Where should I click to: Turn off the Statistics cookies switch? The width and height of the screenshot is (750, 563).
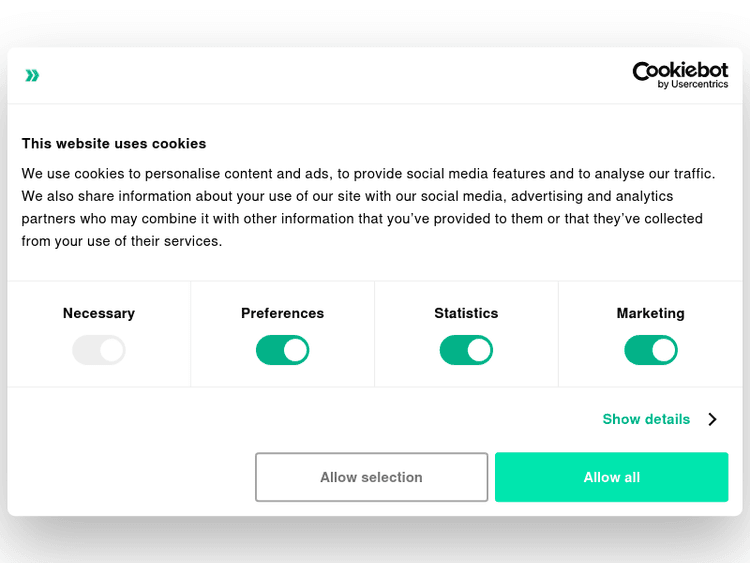point(466,350)
